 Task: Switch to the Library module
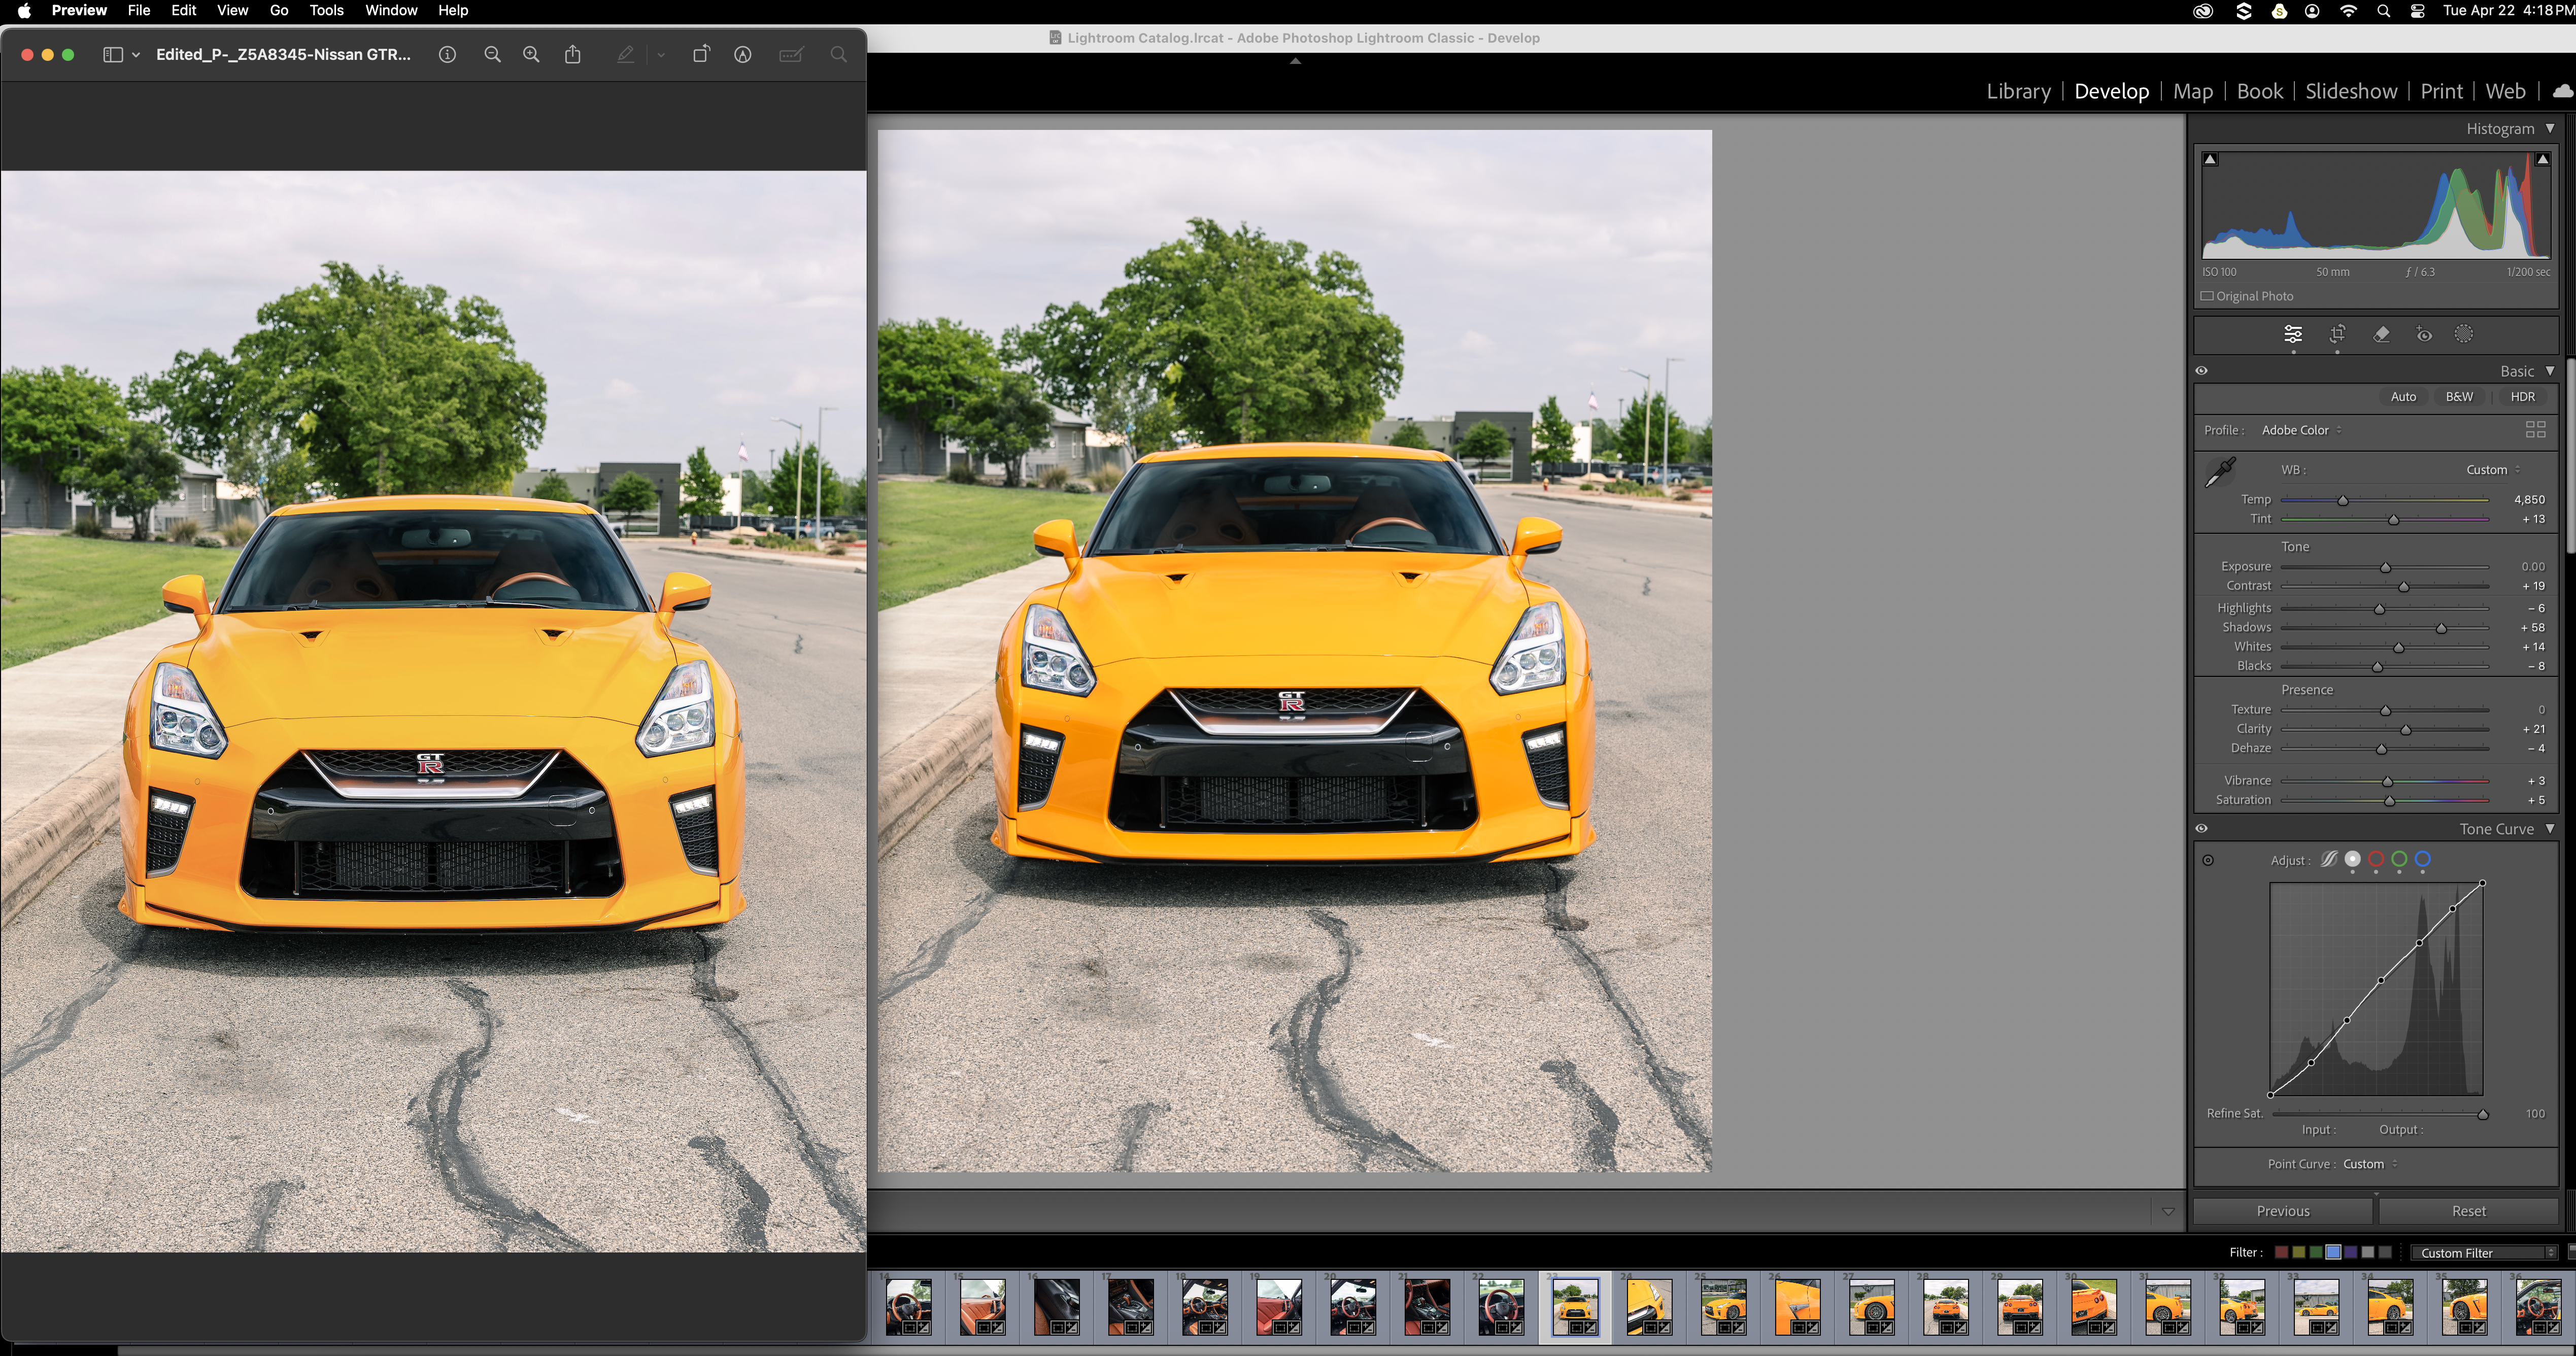(x=2017, y=91)
